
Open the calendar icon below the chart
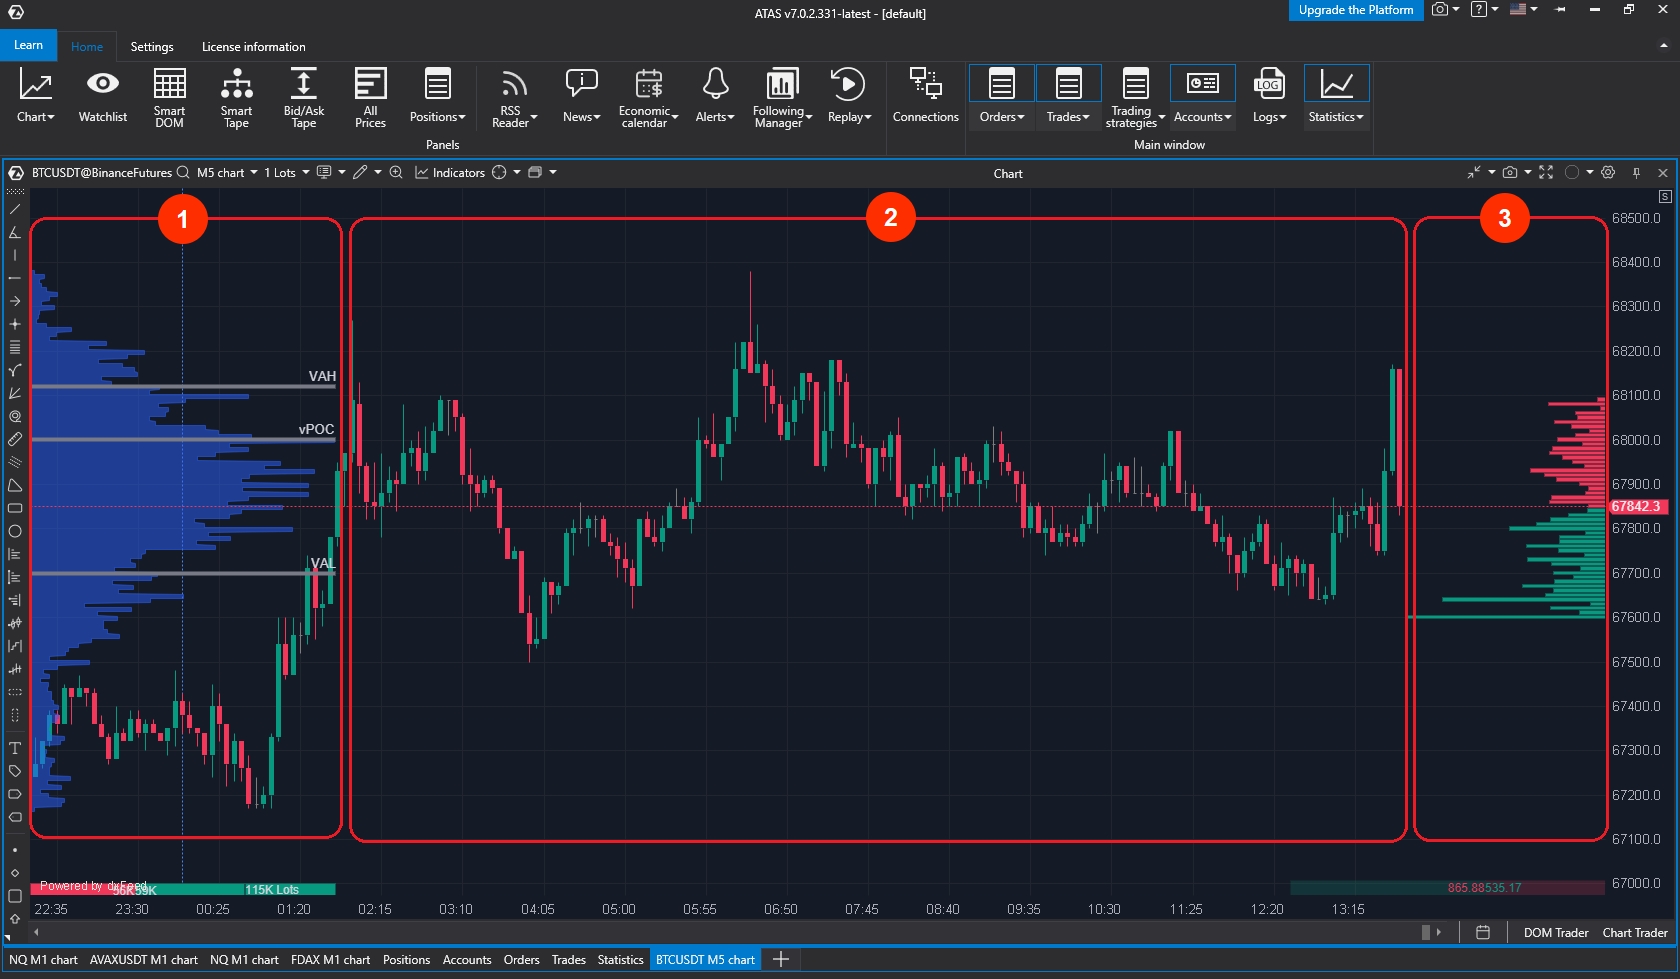[1483, 932]
